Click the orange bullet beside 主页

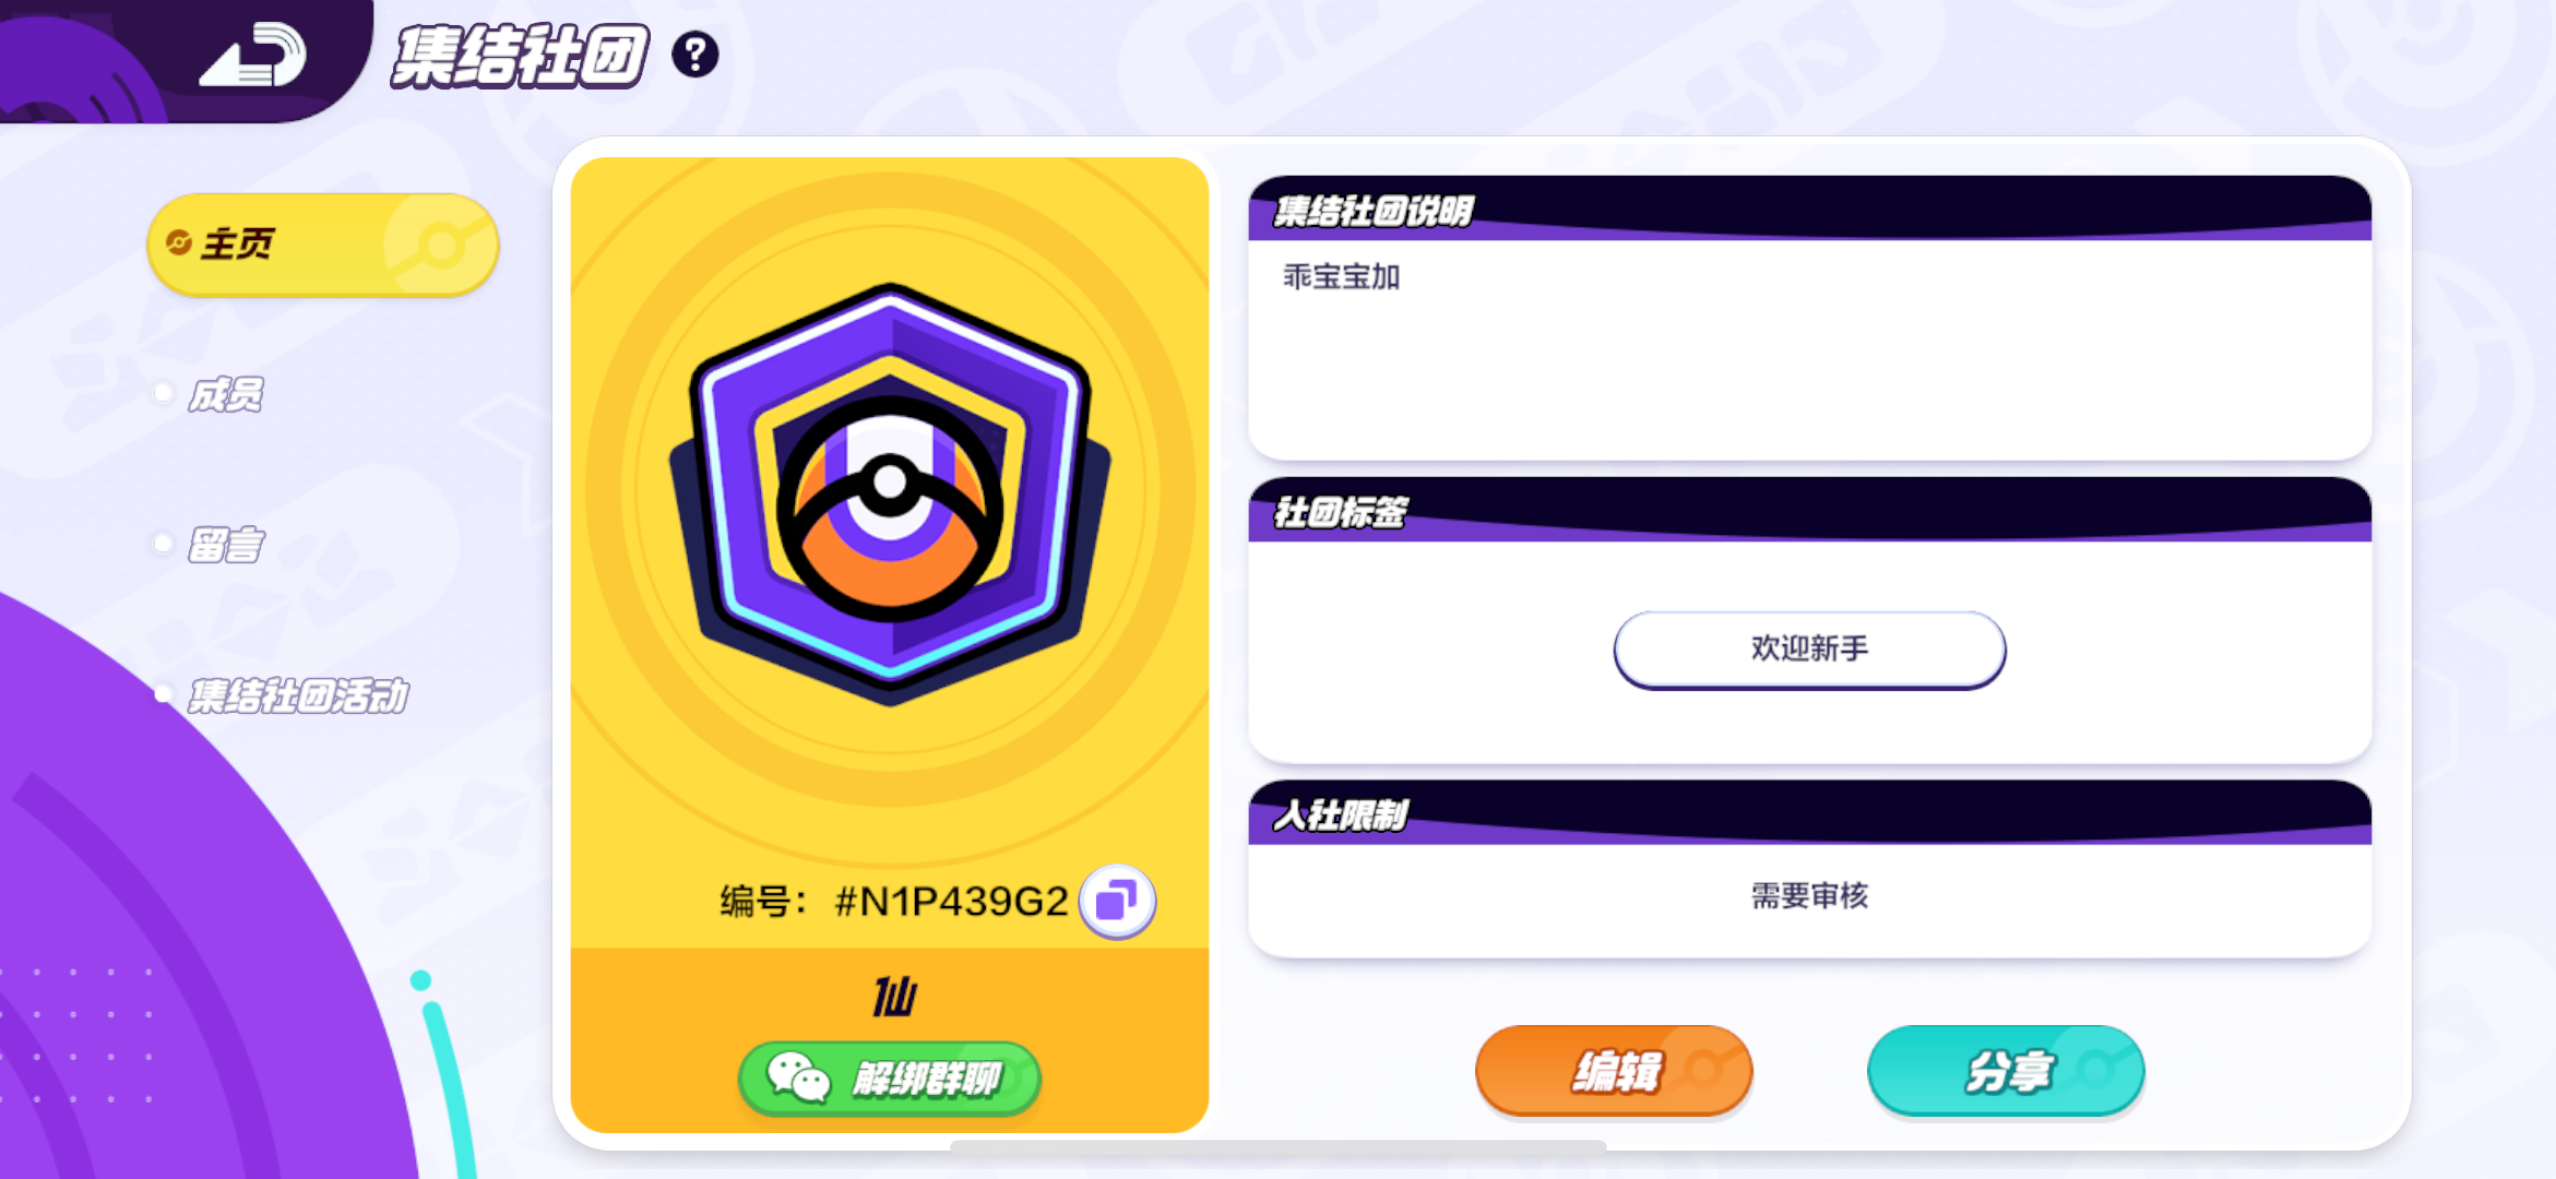click(178, 243)
